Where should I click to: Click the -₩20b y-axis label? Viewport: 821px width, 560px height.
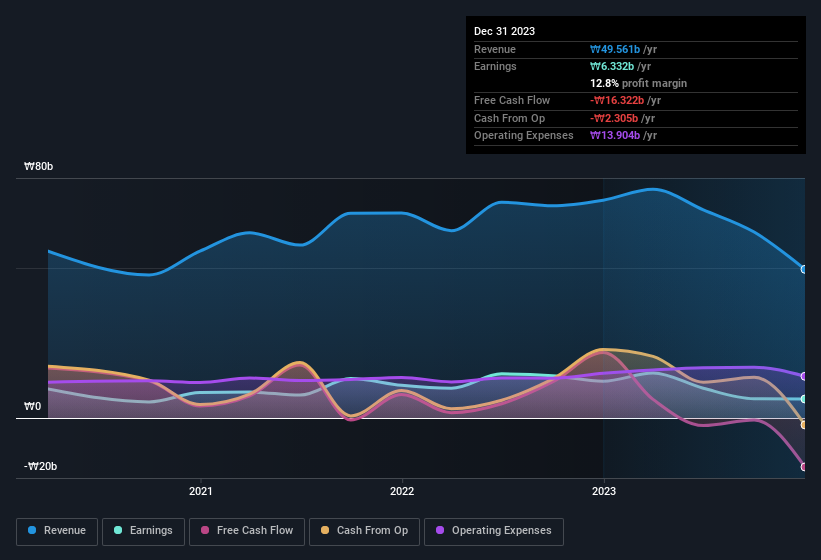coord(40,466)
